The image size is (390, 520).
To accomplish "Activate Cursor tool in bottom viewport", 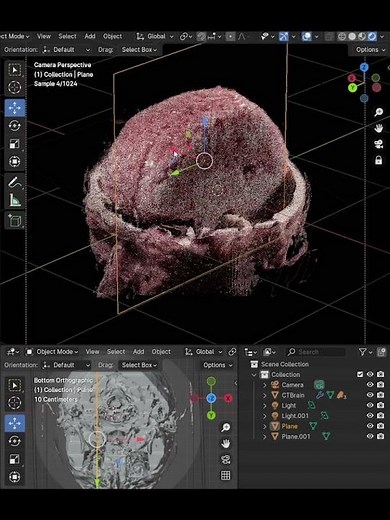I will pos(14,403).
